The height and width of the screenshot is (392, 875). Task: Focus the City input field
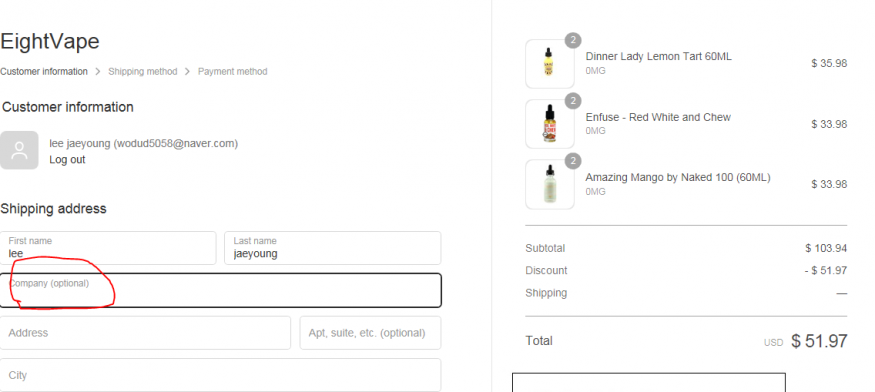pyautogui.click(x=220, y=375)
